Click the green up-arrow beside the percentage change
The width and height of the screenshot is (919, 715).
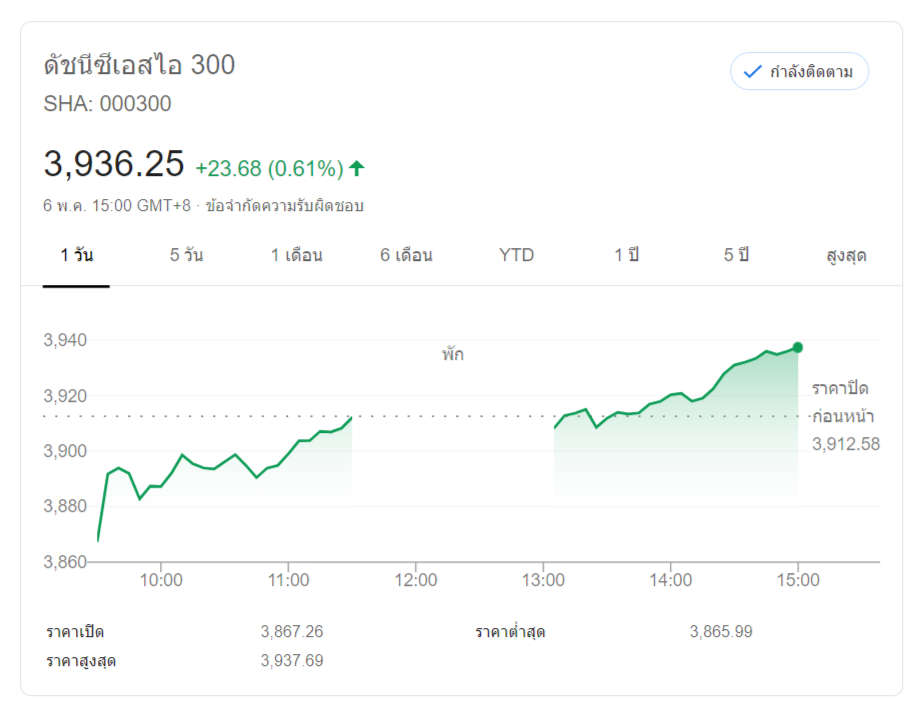[357, 168]
